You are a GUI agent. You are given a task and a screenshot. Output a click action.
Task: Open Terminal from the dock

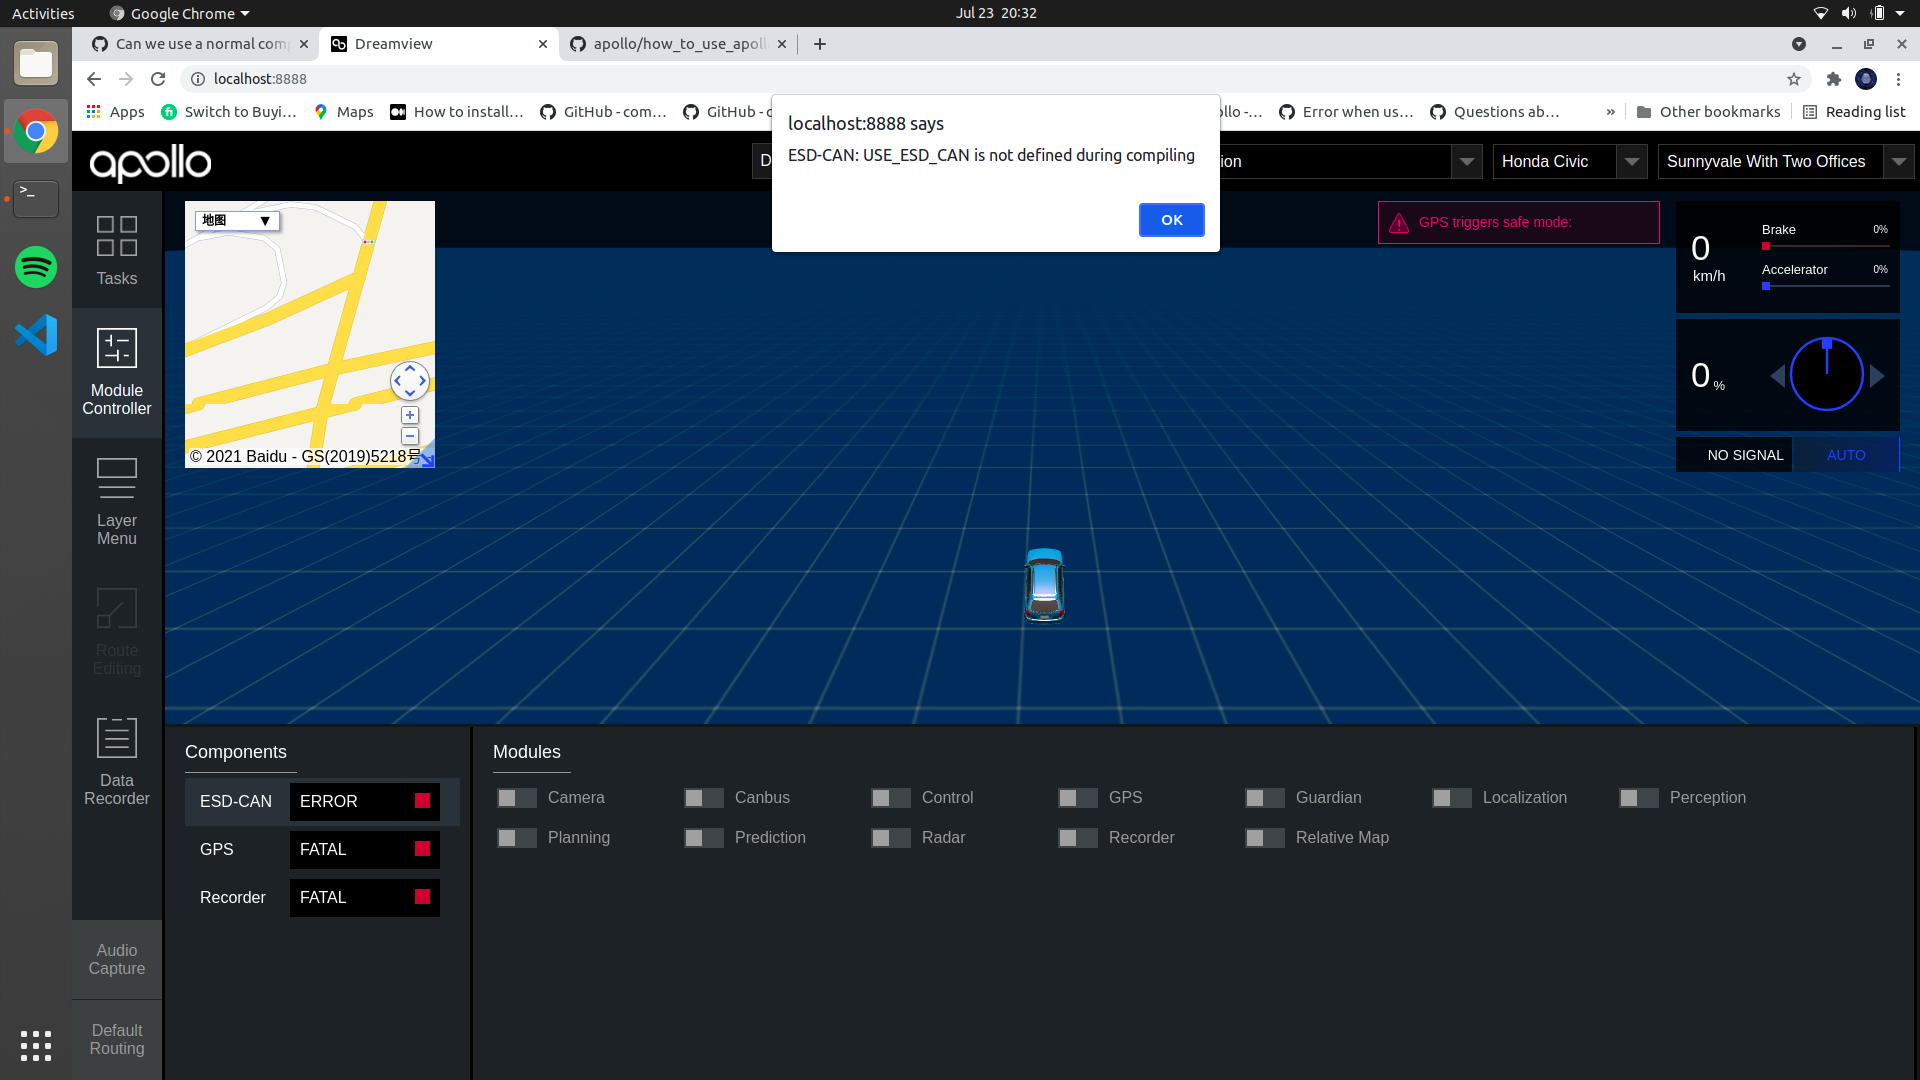tap(36, 199)
